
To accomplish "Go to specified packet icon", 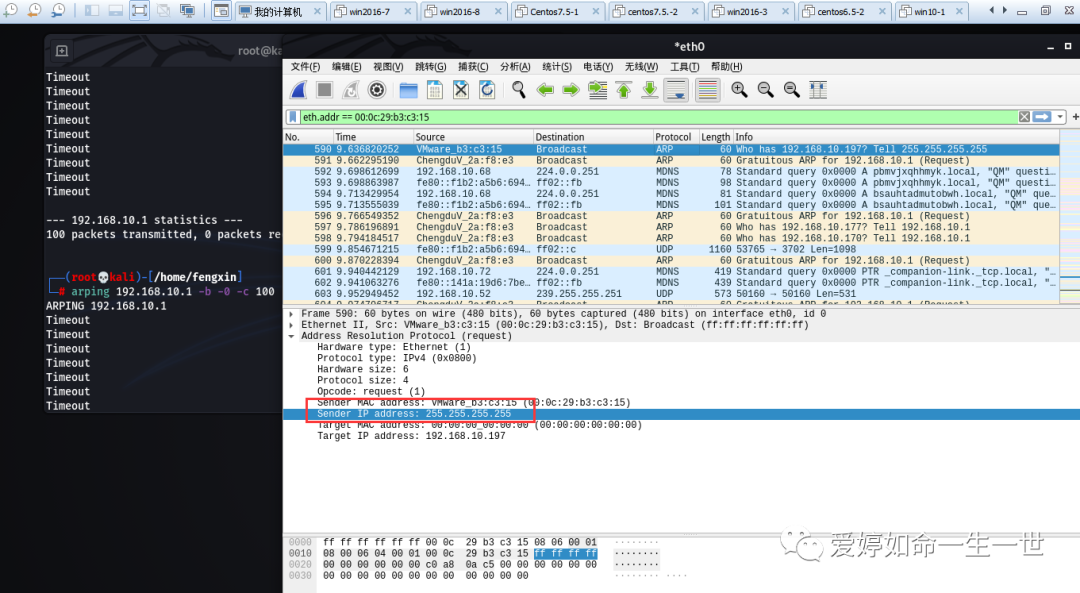I will 597,90.
